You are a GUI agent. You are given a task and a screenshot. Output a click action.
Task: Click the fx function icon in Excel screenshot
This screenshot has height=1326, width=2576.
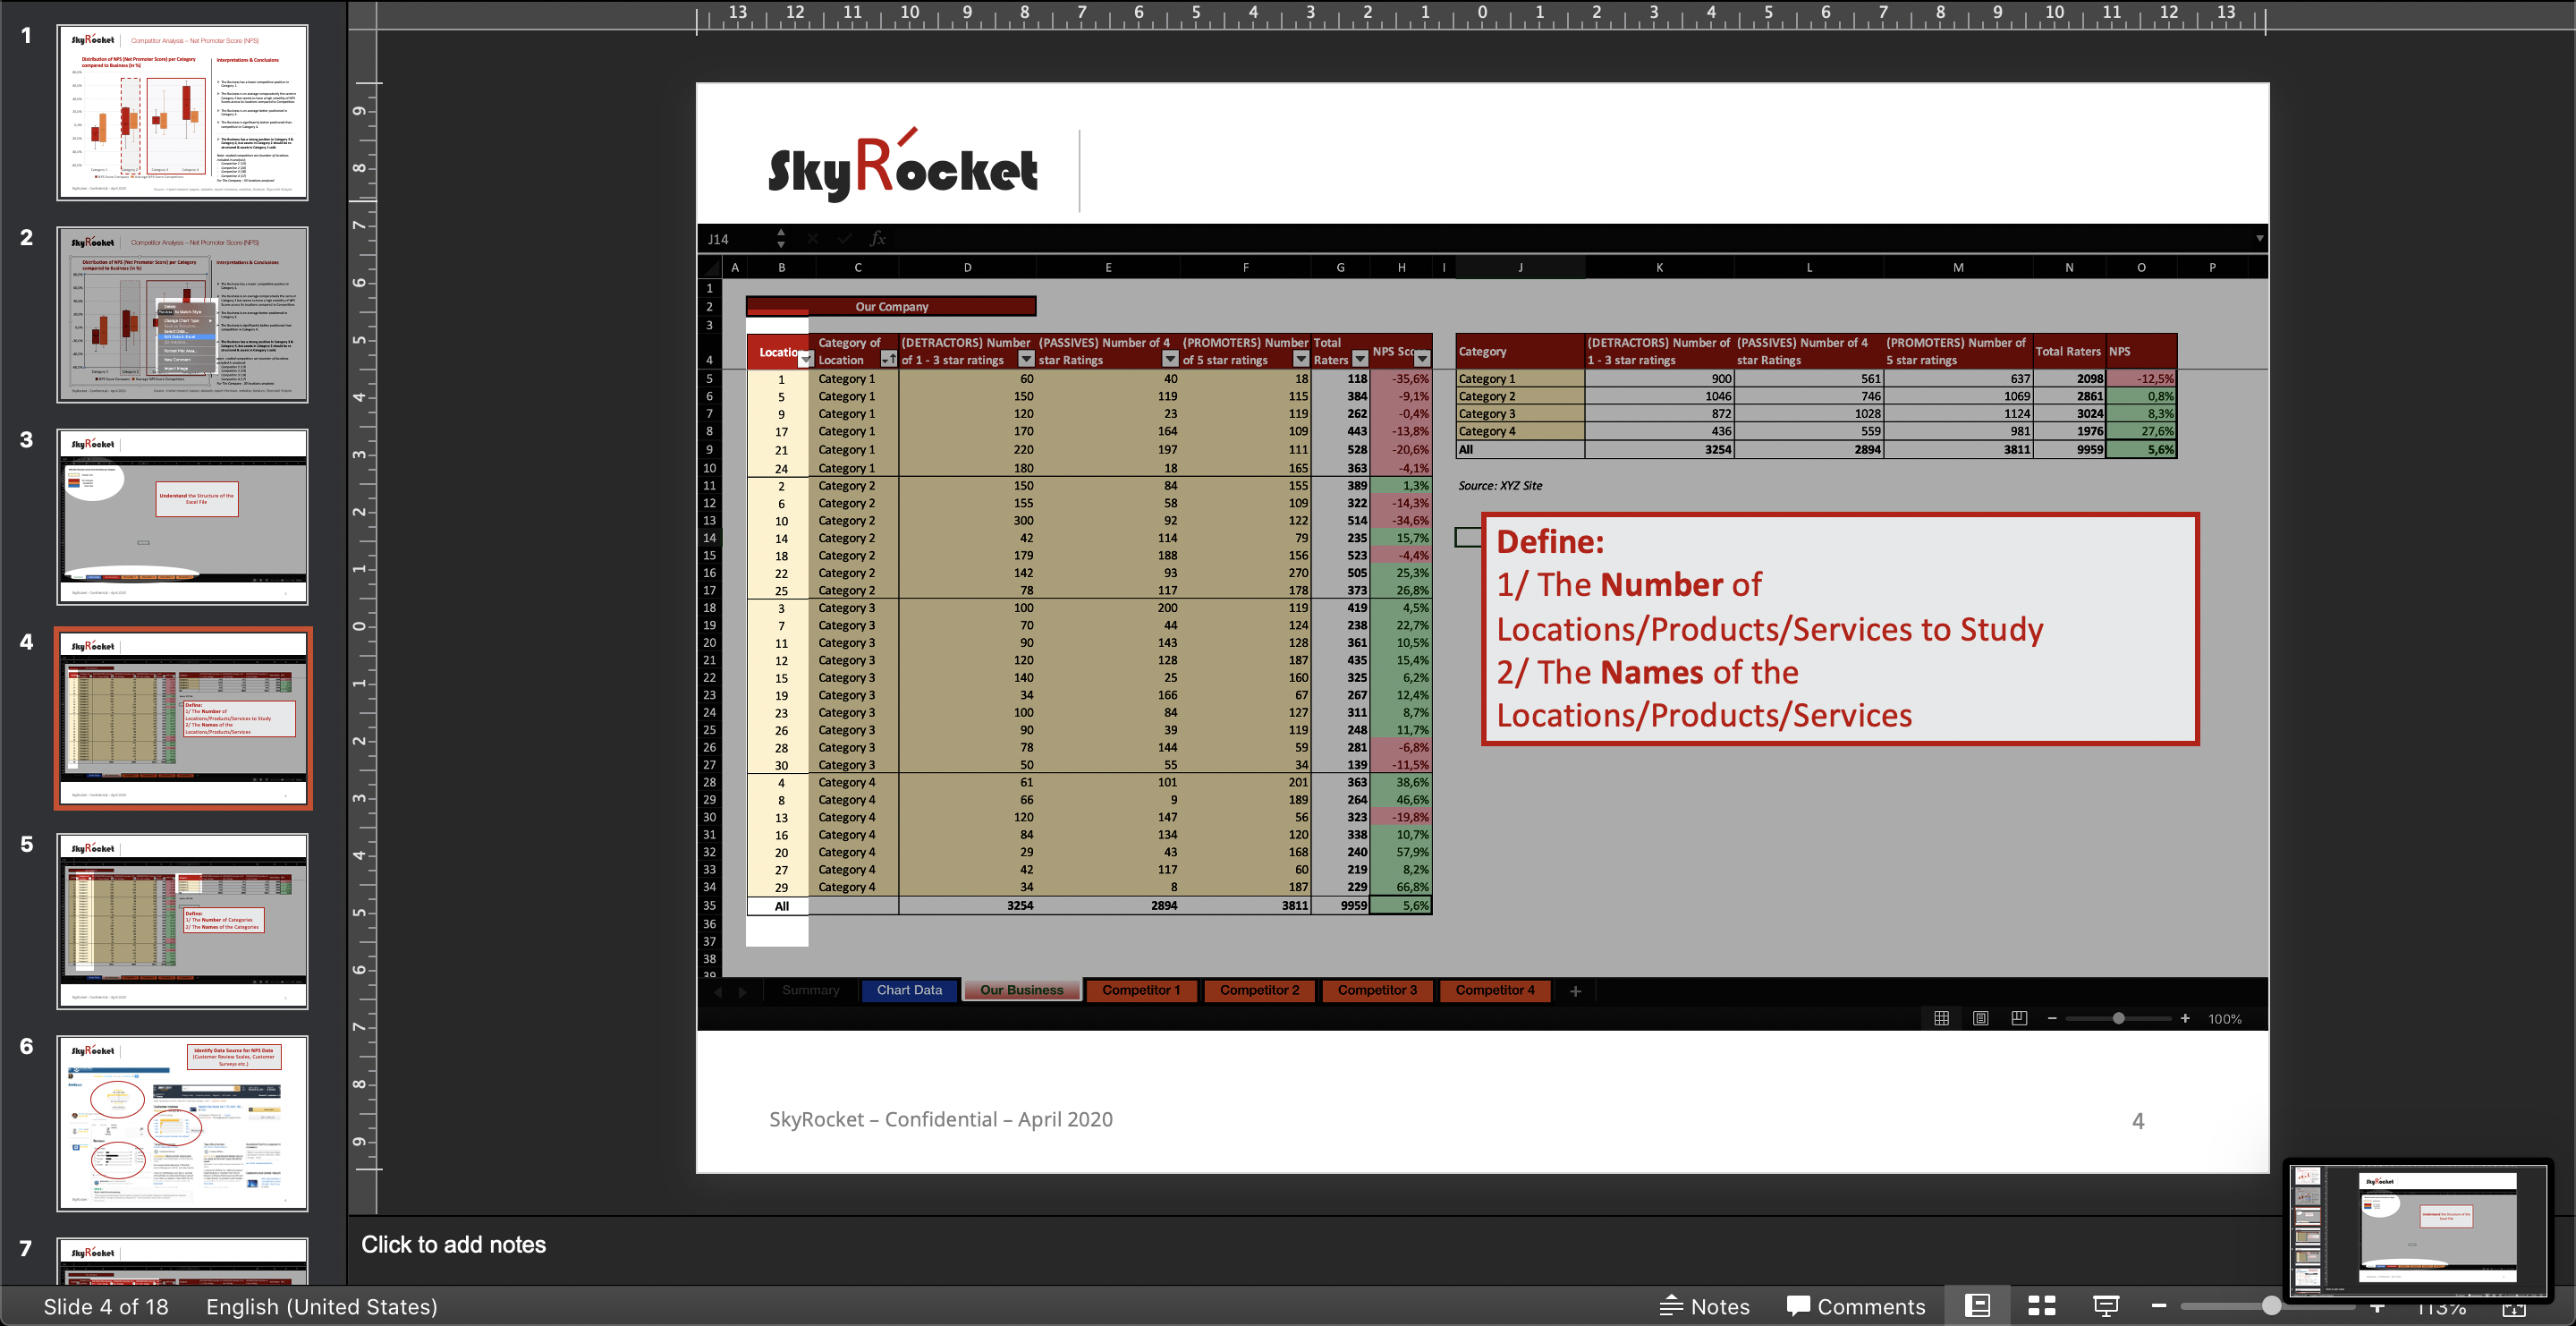point(877,238)
